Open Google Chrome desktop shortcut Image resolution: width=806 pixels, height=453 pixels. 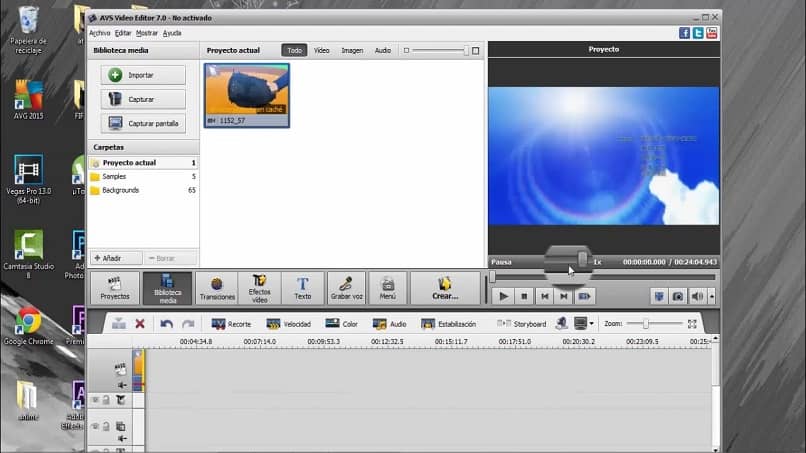pos(28,325)
